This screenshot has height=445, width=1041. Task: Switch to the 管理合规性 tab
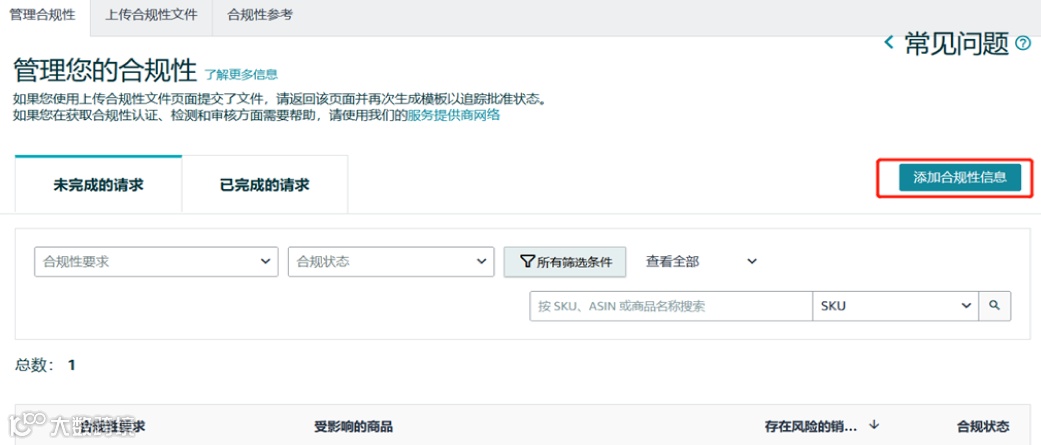coord(42,15)
